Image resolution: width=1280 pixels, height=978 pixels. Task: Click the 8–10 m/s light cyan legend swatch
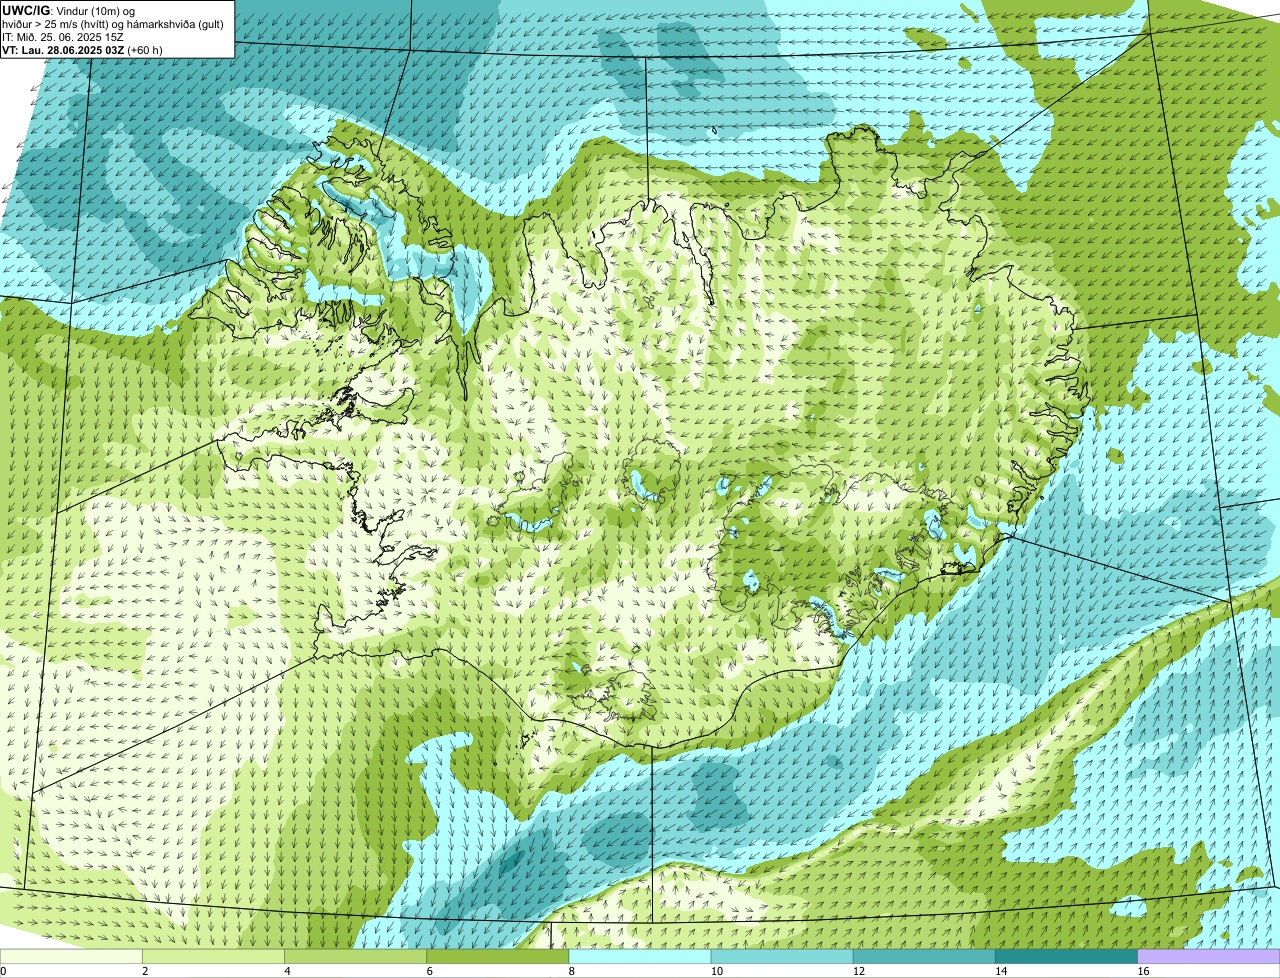(640, 957)
